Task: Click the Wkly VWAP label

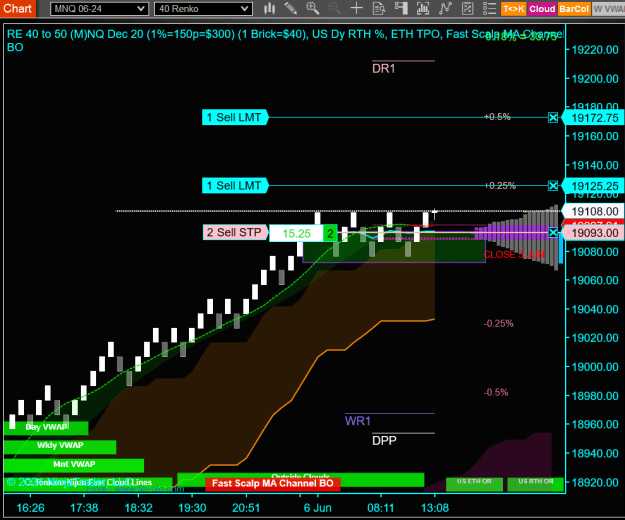Action: (60, 445)
